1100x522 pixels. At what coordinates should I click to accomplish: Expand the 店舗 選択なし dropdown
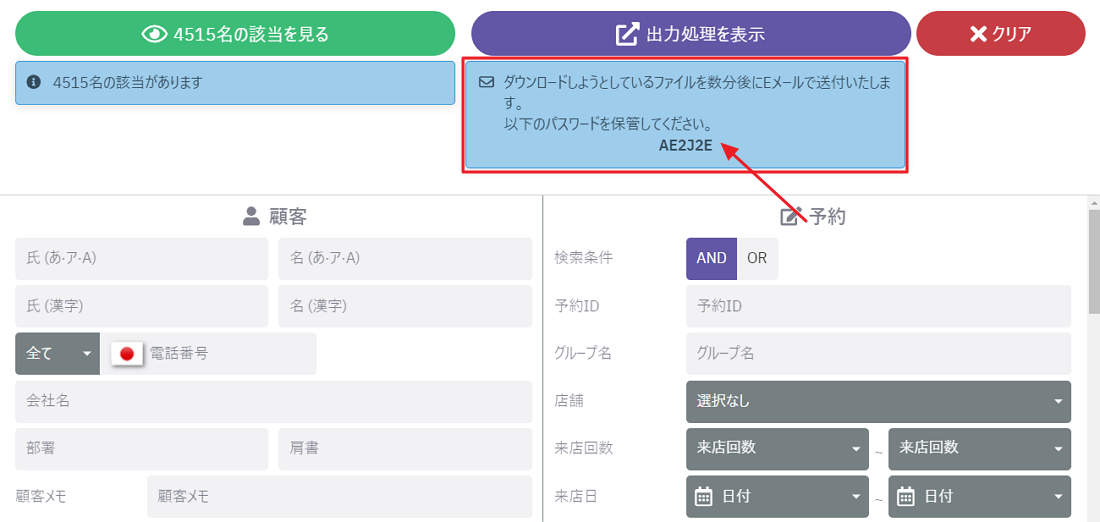click(x=878, y=401)
